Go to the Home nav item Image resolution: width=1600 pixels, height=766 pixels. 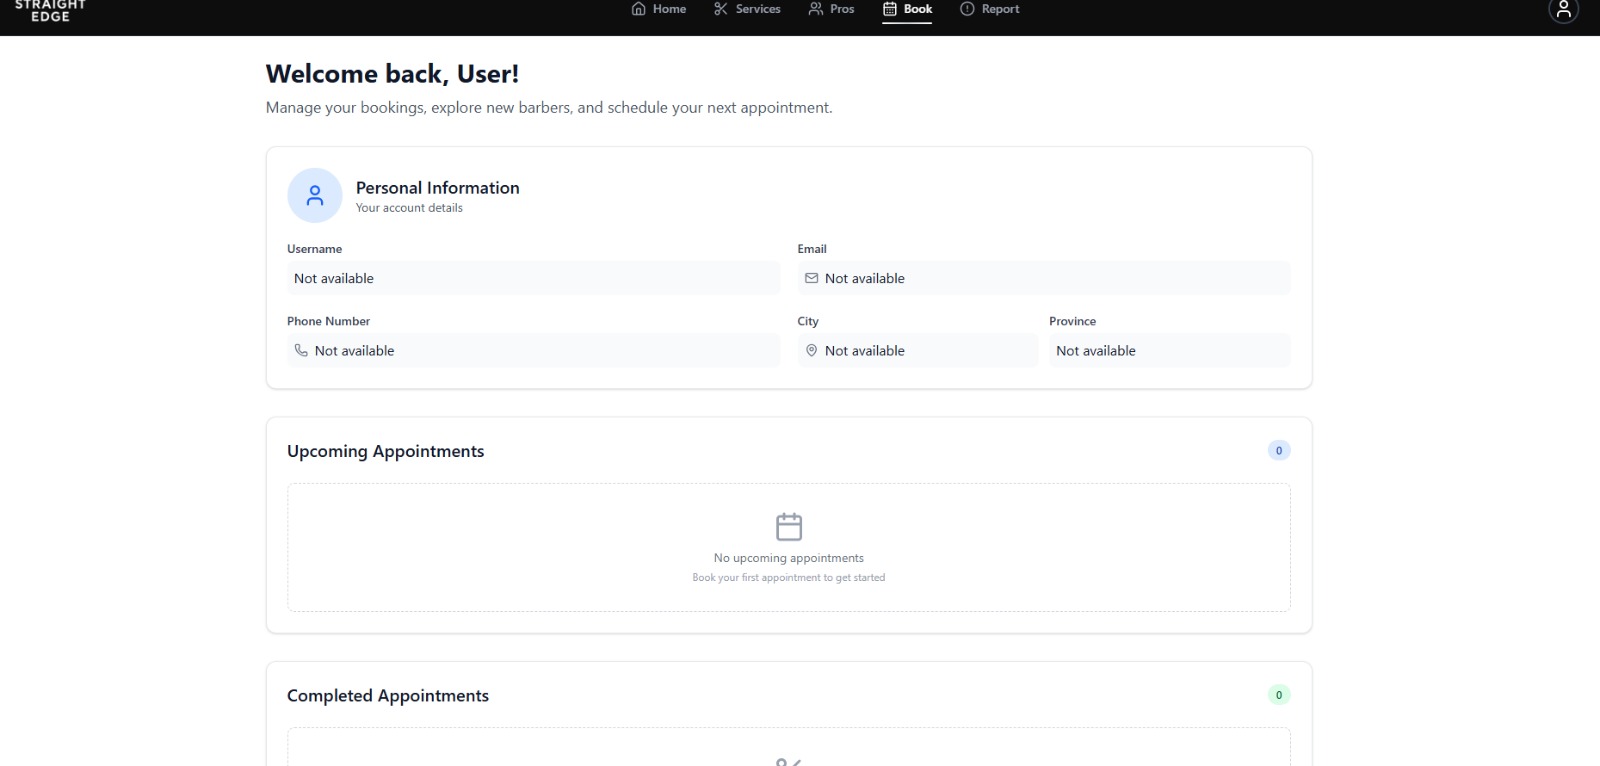pos(659,9)
